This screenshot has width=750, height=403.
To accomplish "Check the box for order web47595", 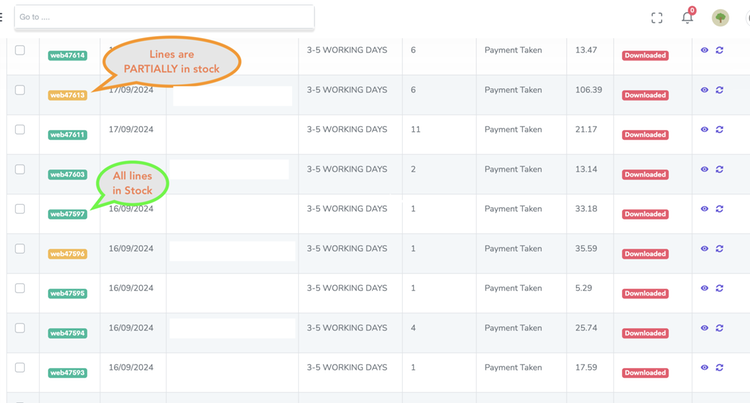I will (x=20, y=288).
